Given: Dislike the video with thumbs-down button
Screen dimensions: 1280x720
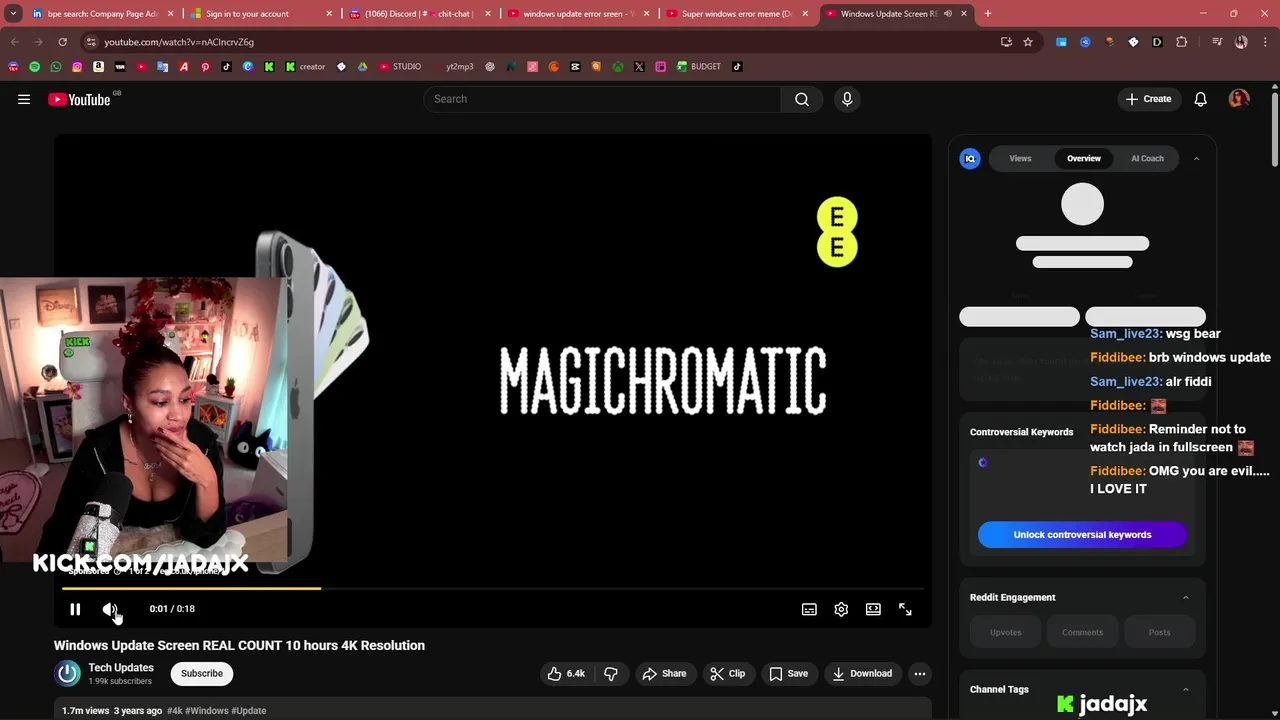Looking at the screenshot, I should 611,673.
